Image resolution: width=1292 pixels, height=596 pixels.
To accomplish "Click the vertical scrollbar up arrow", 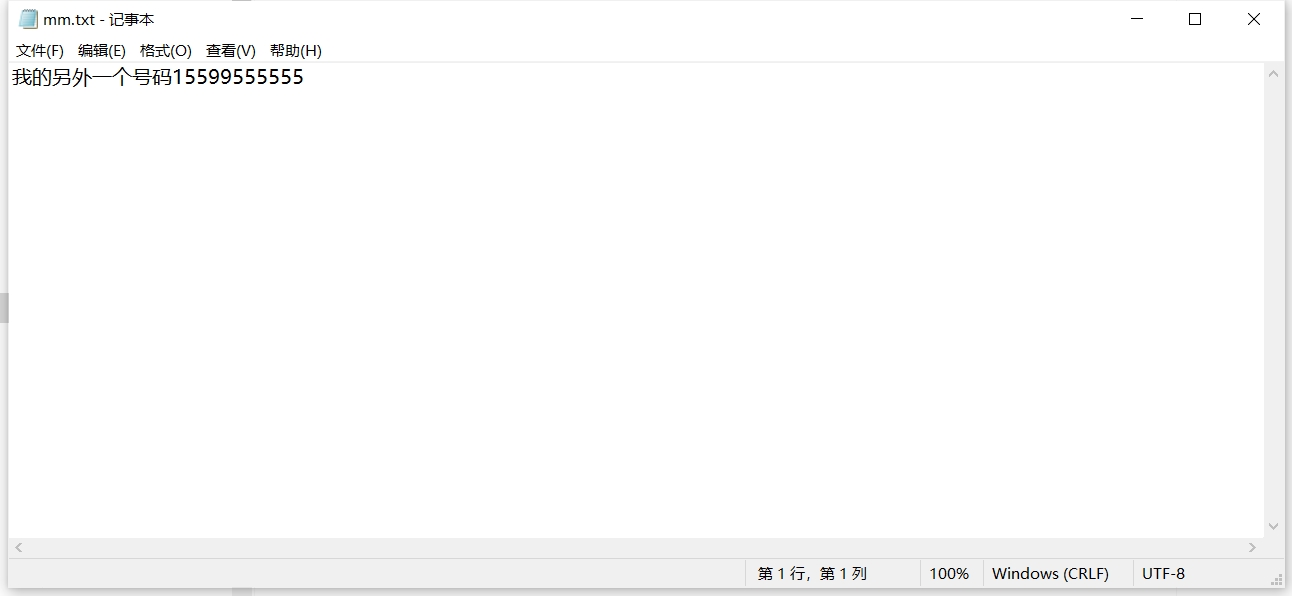I will [x=1273, y=74].
